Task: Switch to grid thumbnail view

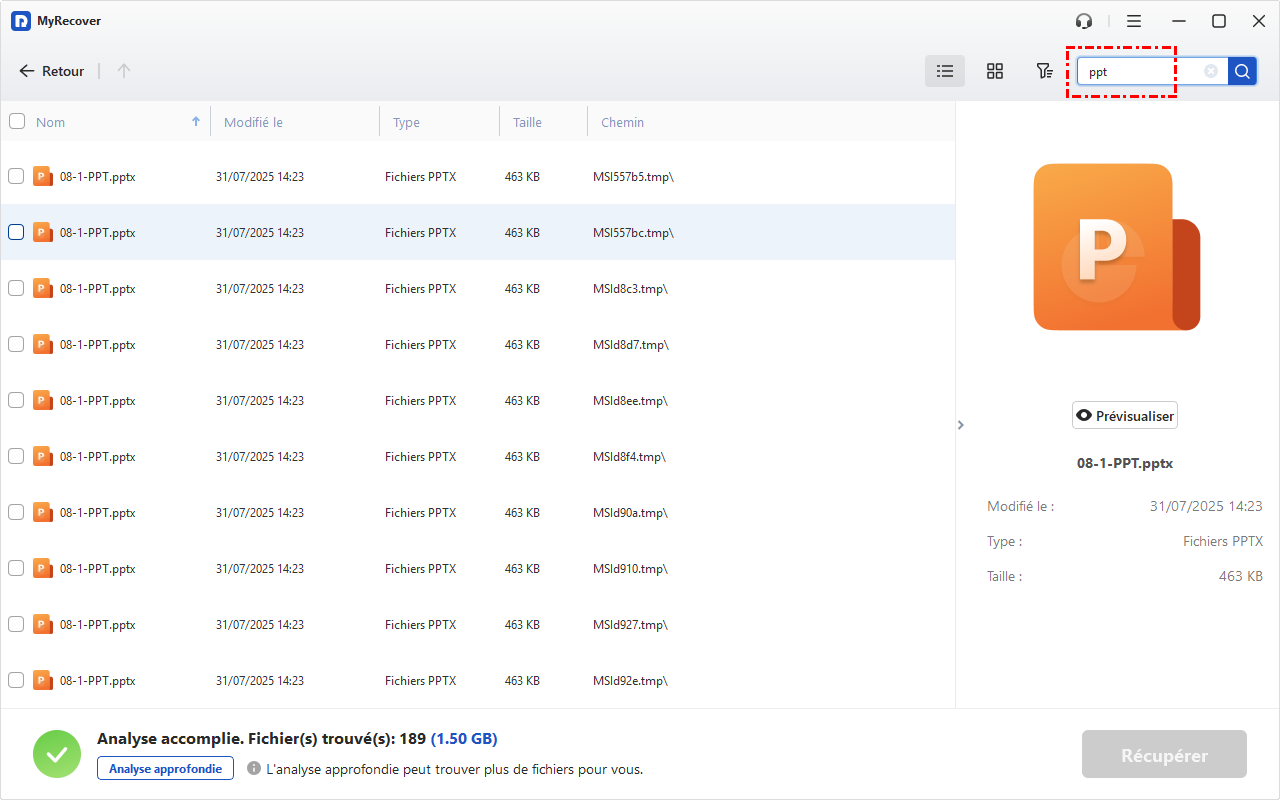Action: (x=994, y=71)
